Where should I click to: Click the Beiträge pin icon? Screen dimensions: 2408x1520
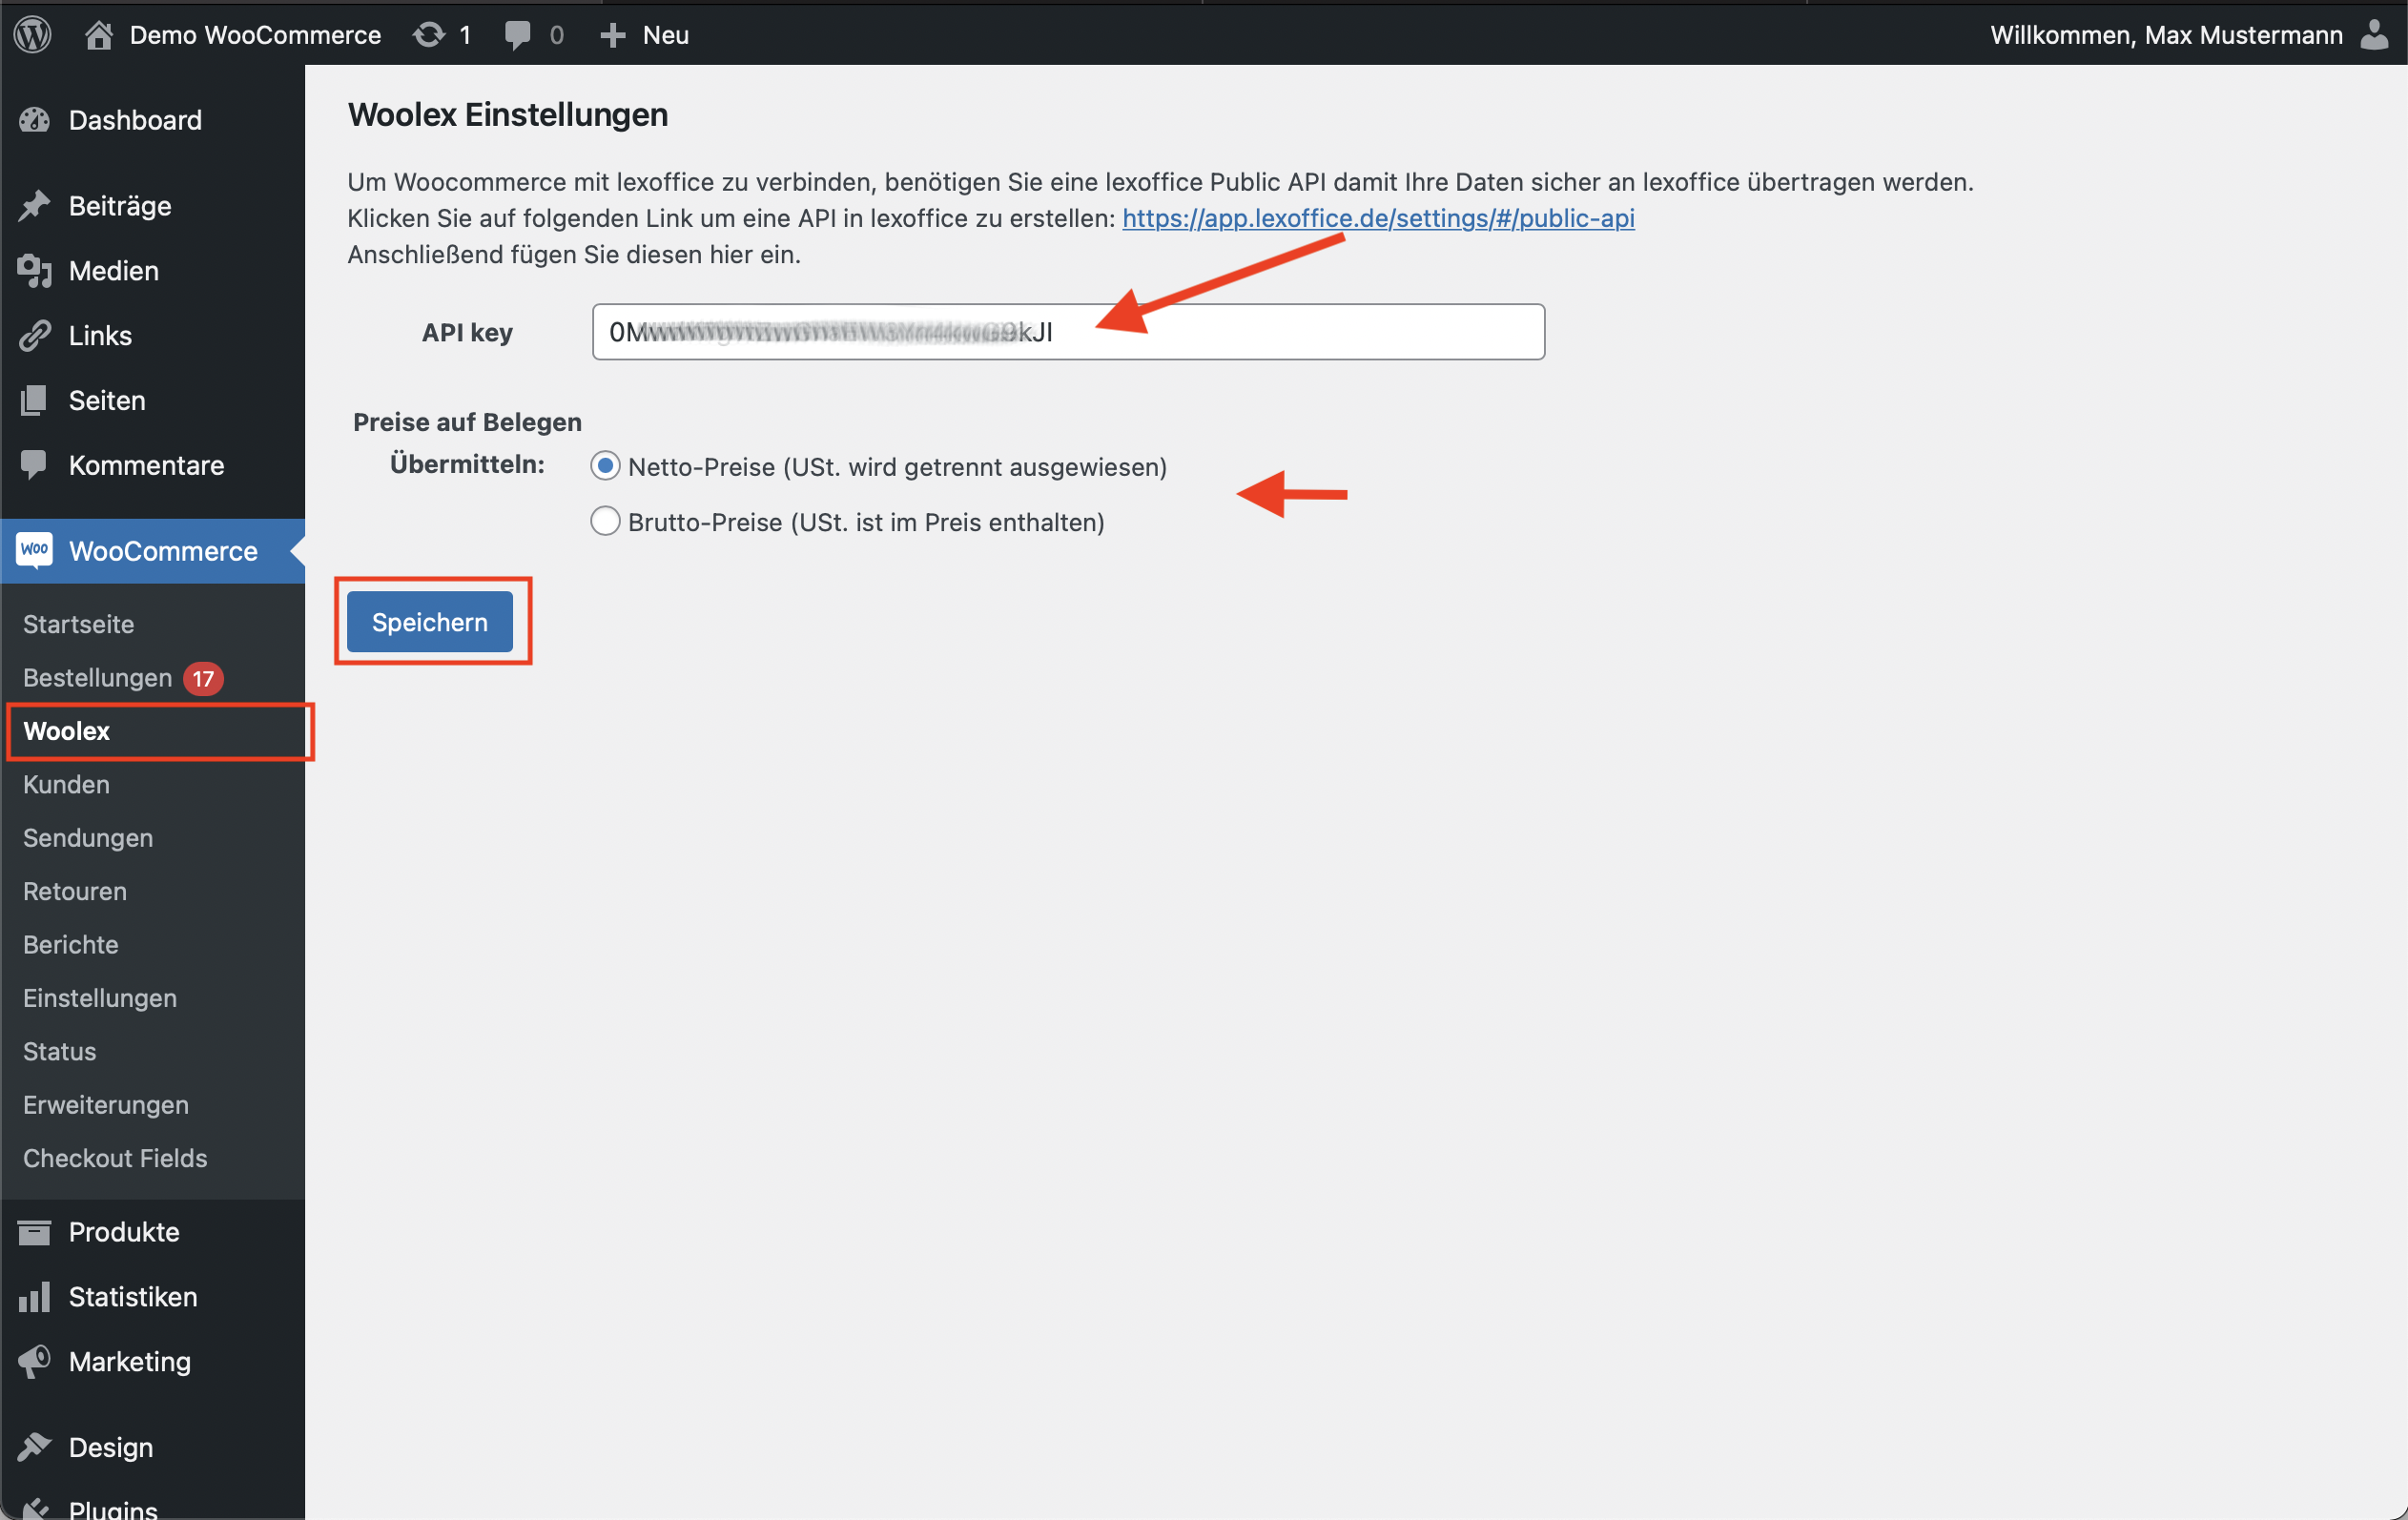click(x=34, y=206)
